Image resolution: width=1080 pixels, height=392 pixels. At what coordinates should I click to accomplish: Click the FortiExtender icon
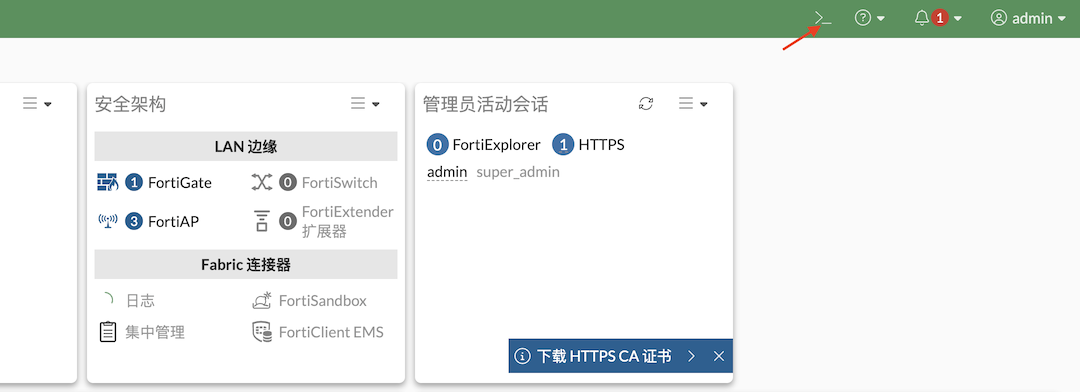[262, 221]
